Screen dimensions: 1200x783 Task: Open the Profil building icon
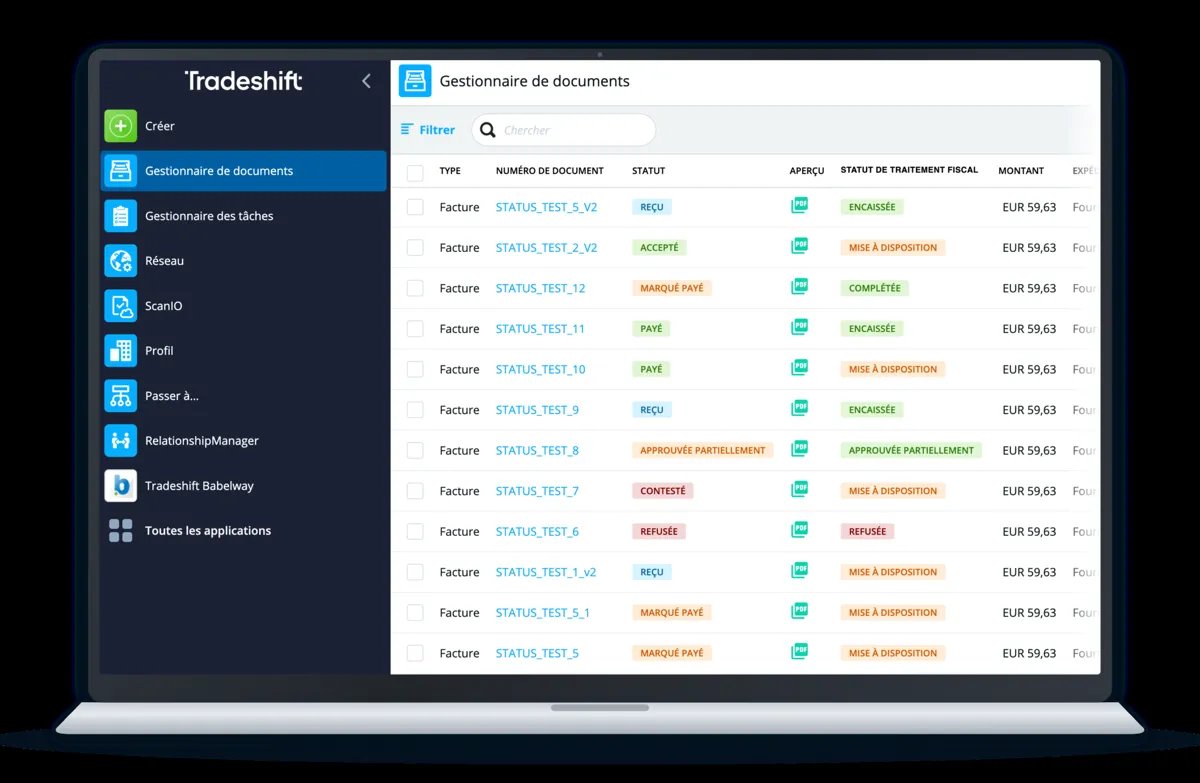121,351
